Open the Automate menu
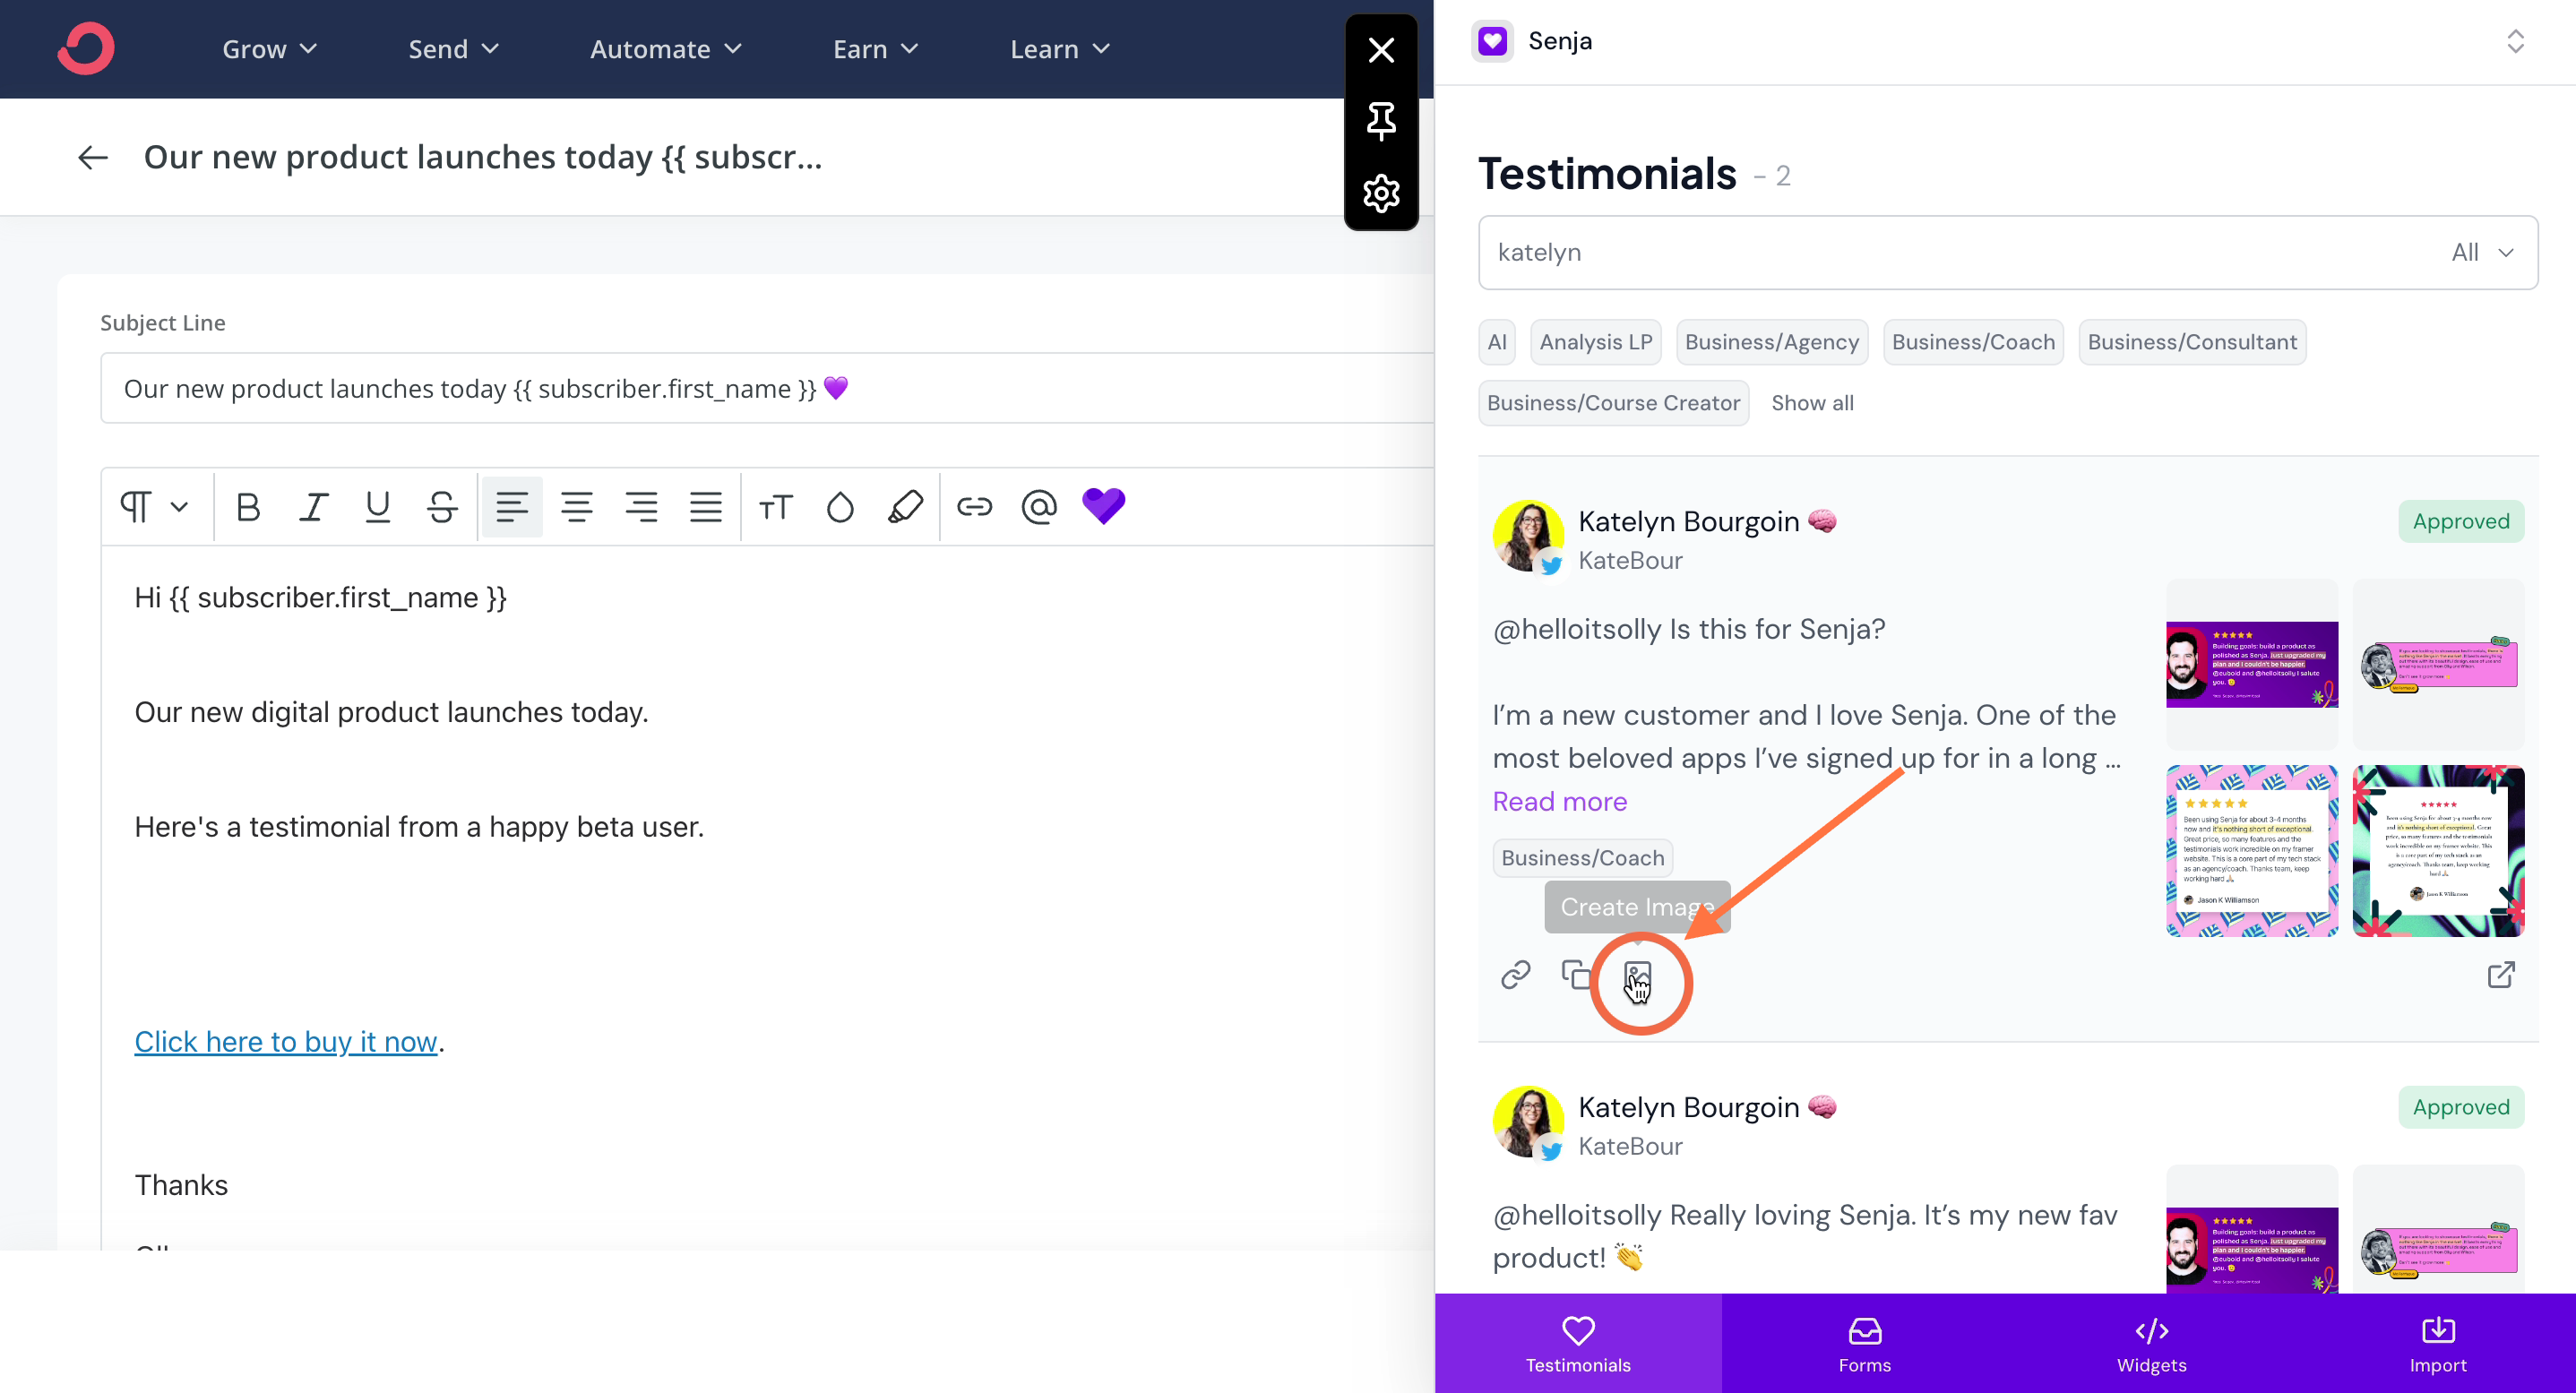The height and width of the screenshot is (1393, 2576). point(666,49)
